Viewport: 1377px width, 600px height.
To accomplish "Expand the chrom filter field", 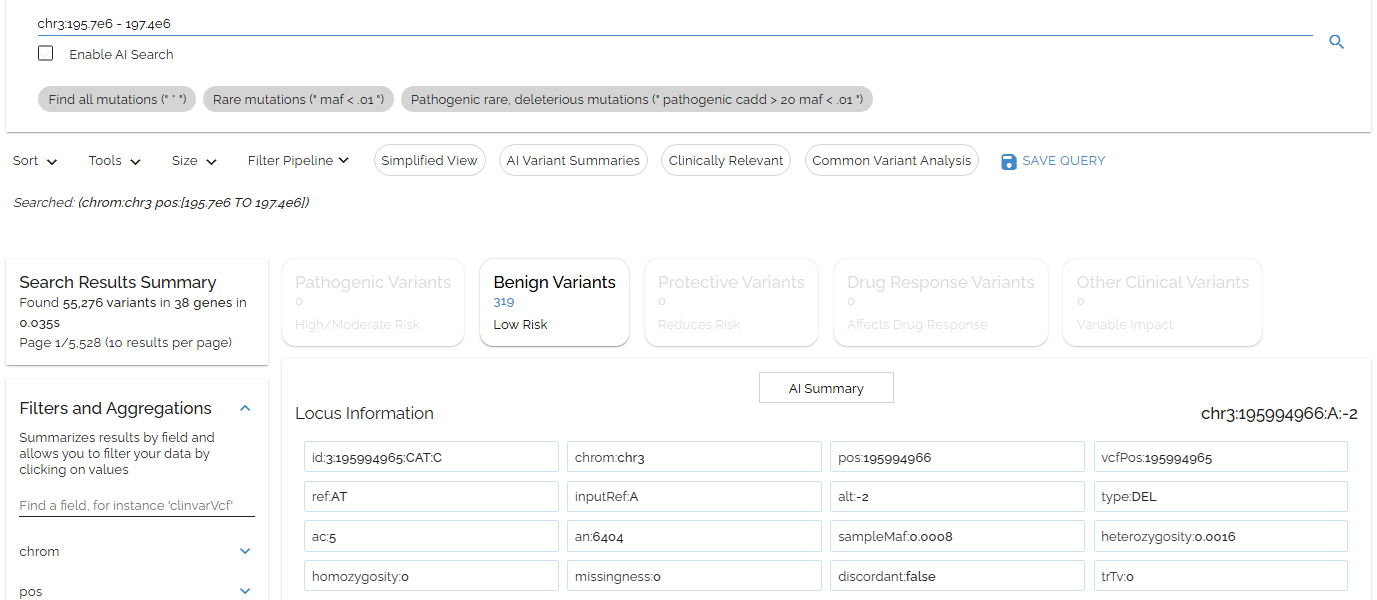I will (x=245, y=551).
